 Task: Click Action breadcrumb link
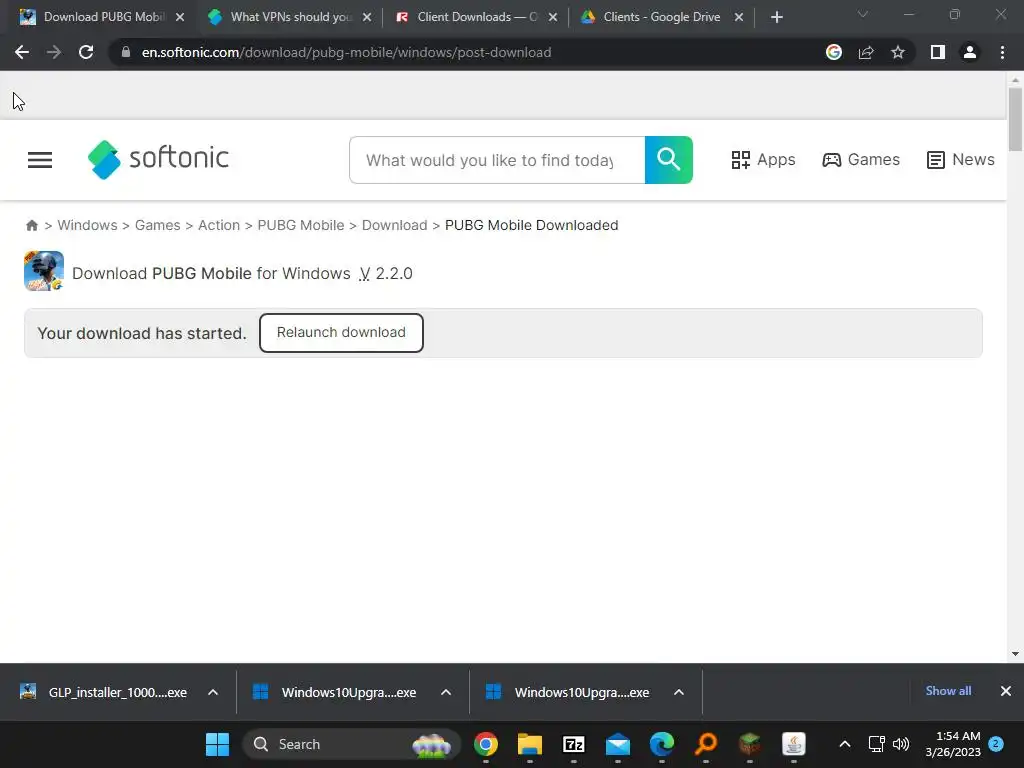219,225
